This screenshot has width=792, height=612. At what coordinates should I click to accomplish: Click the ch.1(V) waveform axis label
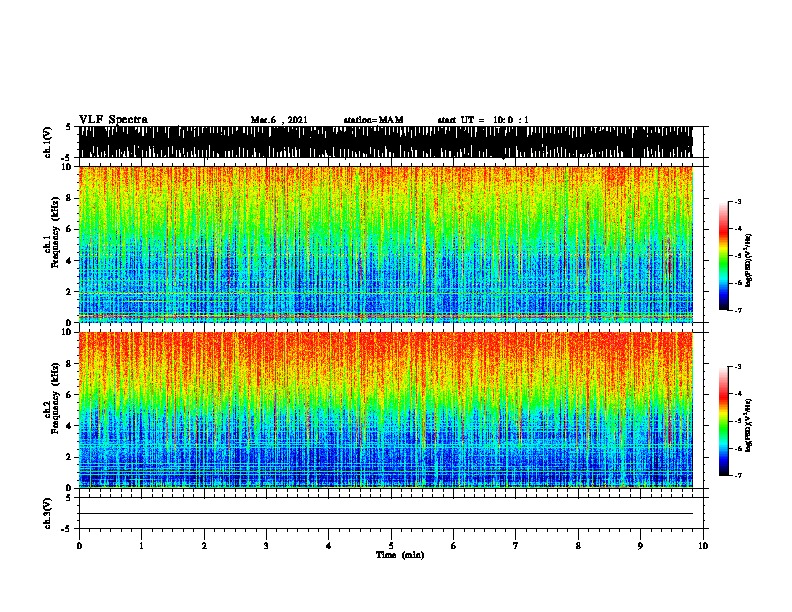[48, 142]
